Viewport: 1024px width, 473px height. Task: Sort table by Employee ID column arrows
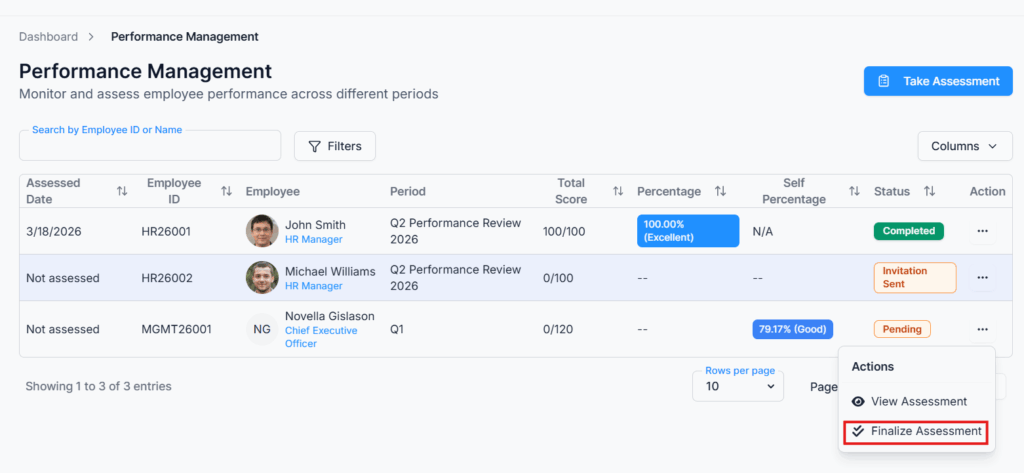(x=226, y=191)
